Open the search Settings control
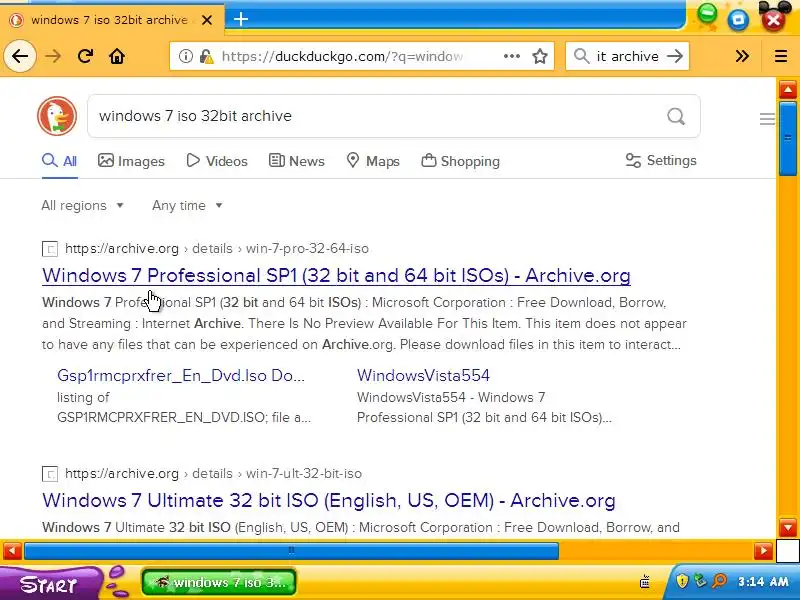This screenshot has height=600, width=800. 661,161
